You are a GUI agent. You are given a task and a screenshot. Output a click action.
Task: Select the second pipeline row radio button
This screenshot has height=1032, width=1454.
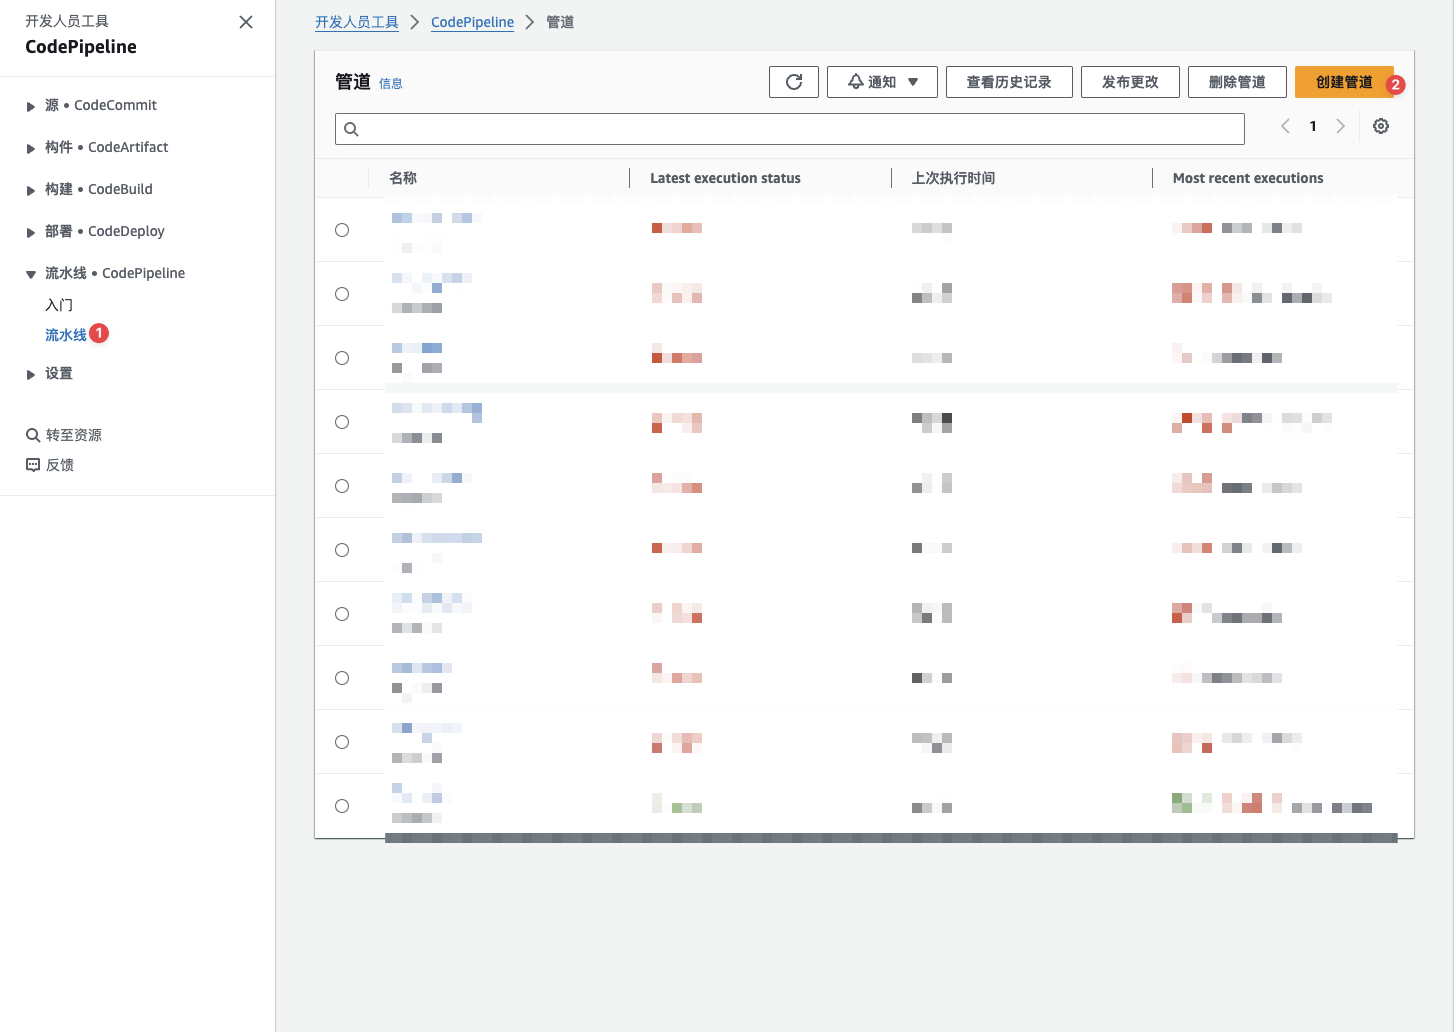coord(342,294)
